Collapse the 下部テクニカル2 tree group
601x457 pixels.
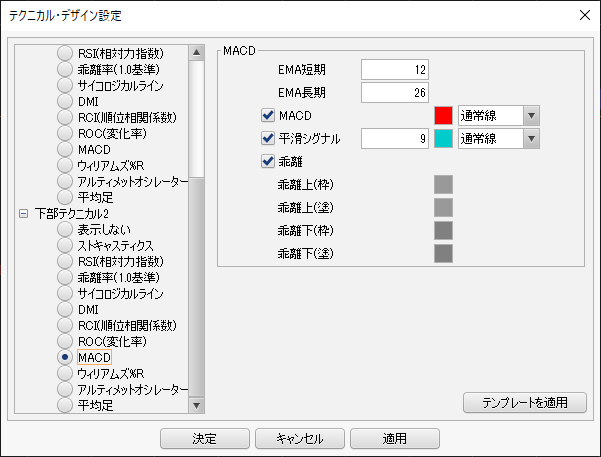point(24,213)
